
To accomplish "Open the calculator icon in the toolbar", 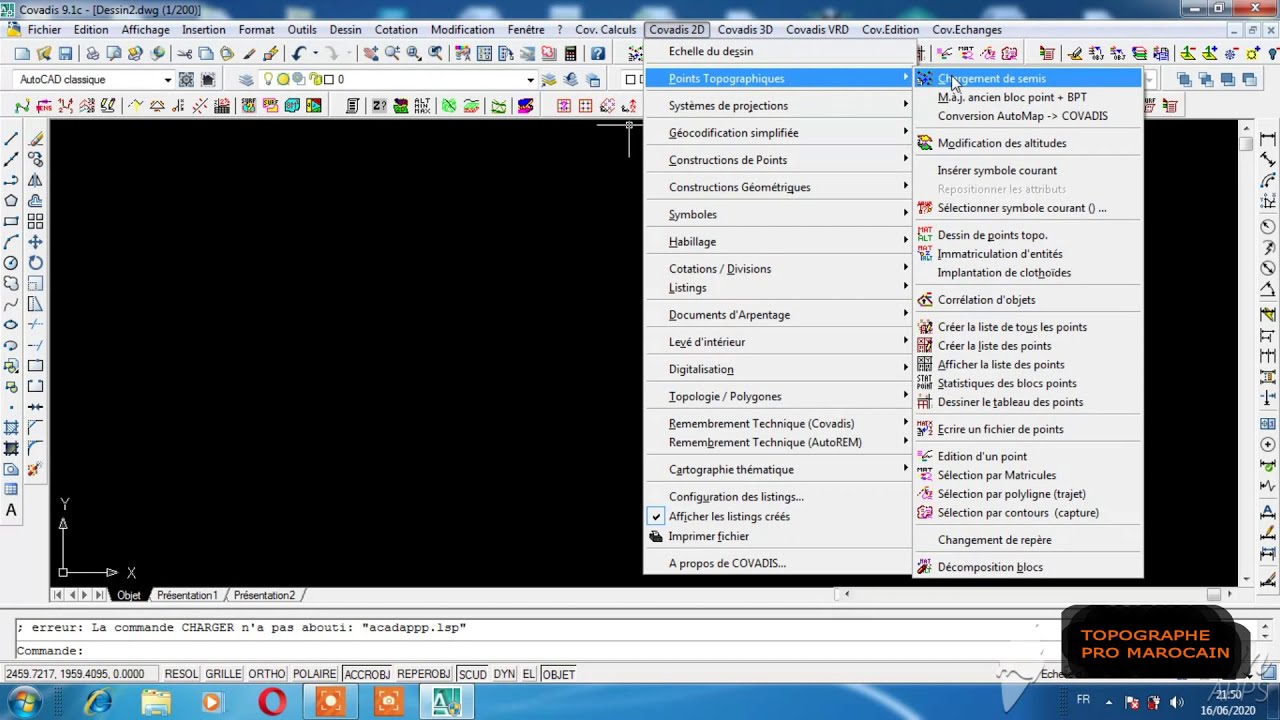I will [x=570, y=53].
